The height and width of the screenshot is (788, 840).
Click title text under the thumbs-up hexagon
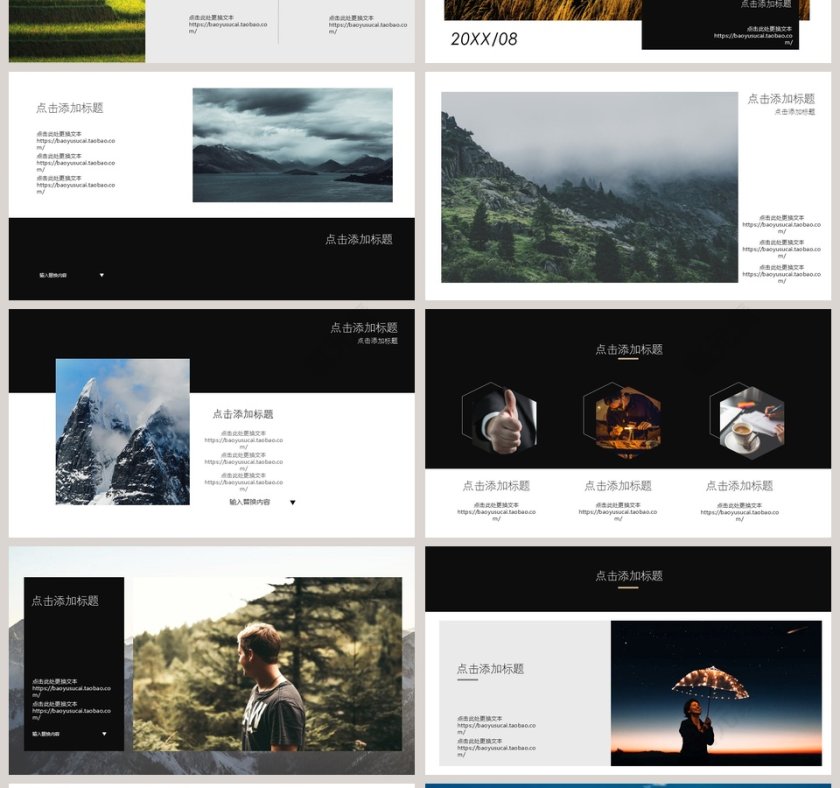pos(496,486)
